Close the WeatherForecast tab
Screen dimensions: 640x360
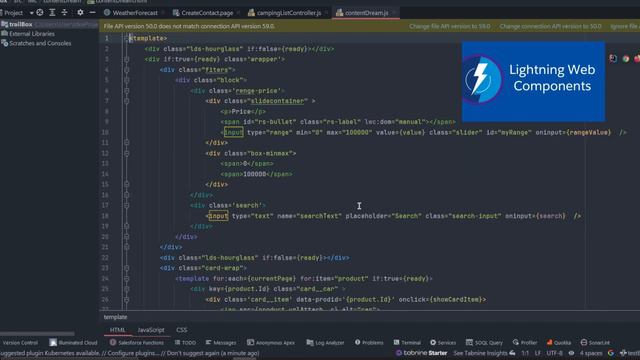[x=163, y=13]
